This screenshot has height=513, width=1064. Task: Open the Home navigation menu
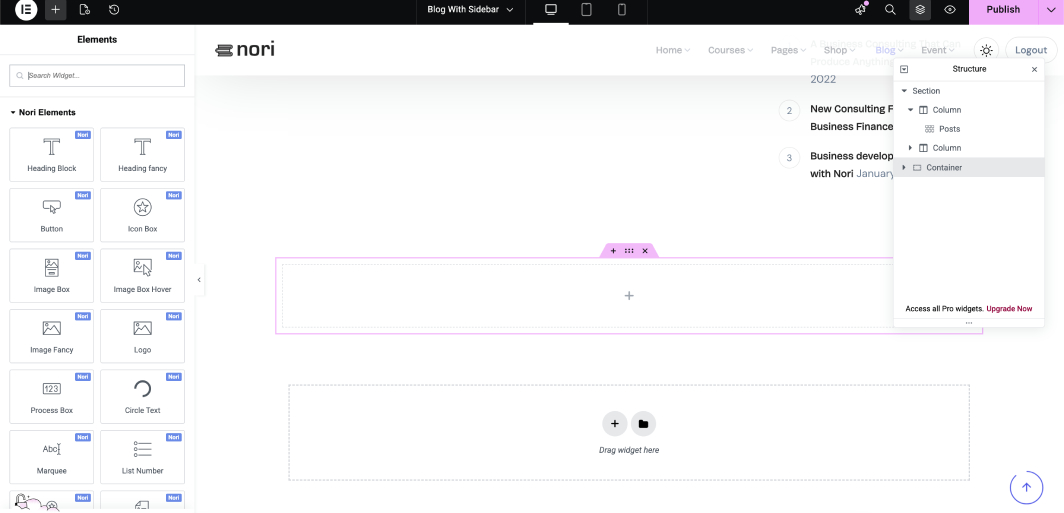click(672, 50)
